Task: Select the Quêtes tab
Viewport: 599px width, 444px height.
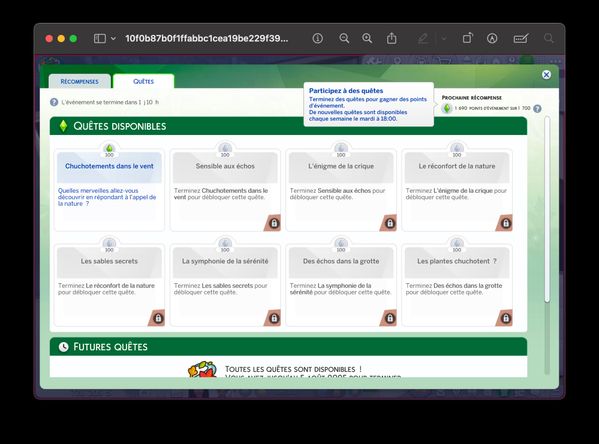Action: pyautogui.click(x=144, y=81)
